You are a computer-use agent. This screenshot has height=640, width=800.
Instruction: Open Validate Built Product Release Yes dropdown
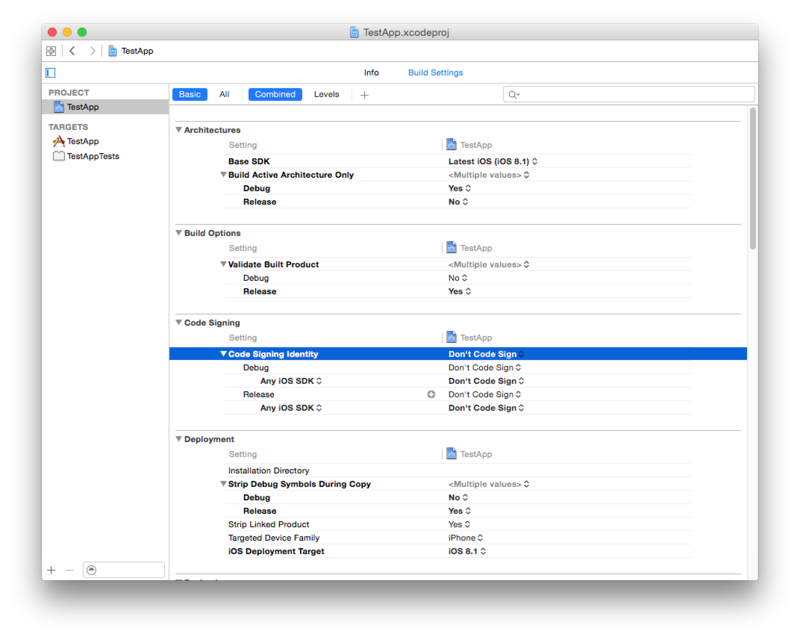[x=459, y=291]
